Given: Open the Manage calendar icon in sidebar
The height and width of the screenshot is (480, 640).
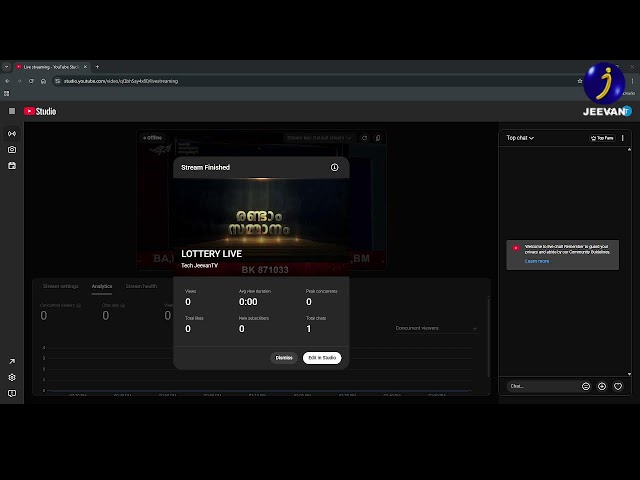Looking at the screenshot, I should pos(12,166).
